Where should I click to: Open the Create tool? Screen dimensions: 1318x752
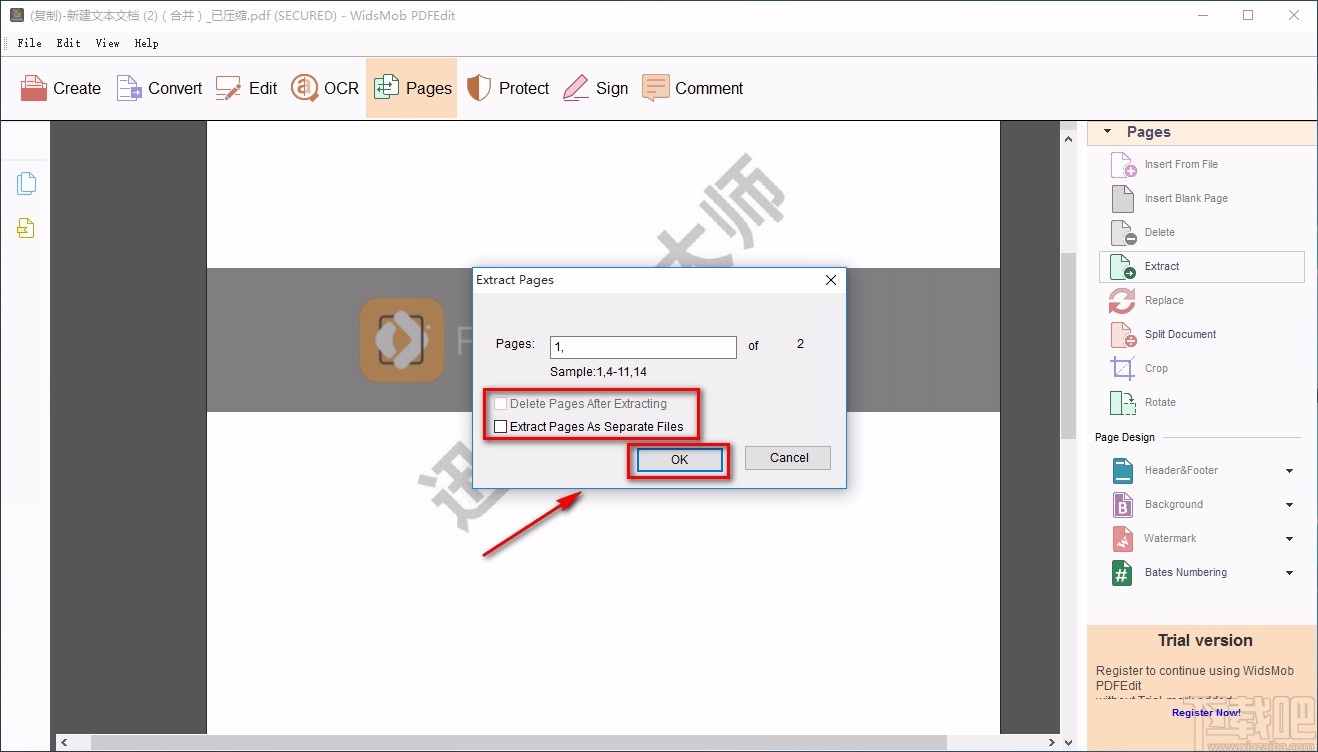pos(60,88)
